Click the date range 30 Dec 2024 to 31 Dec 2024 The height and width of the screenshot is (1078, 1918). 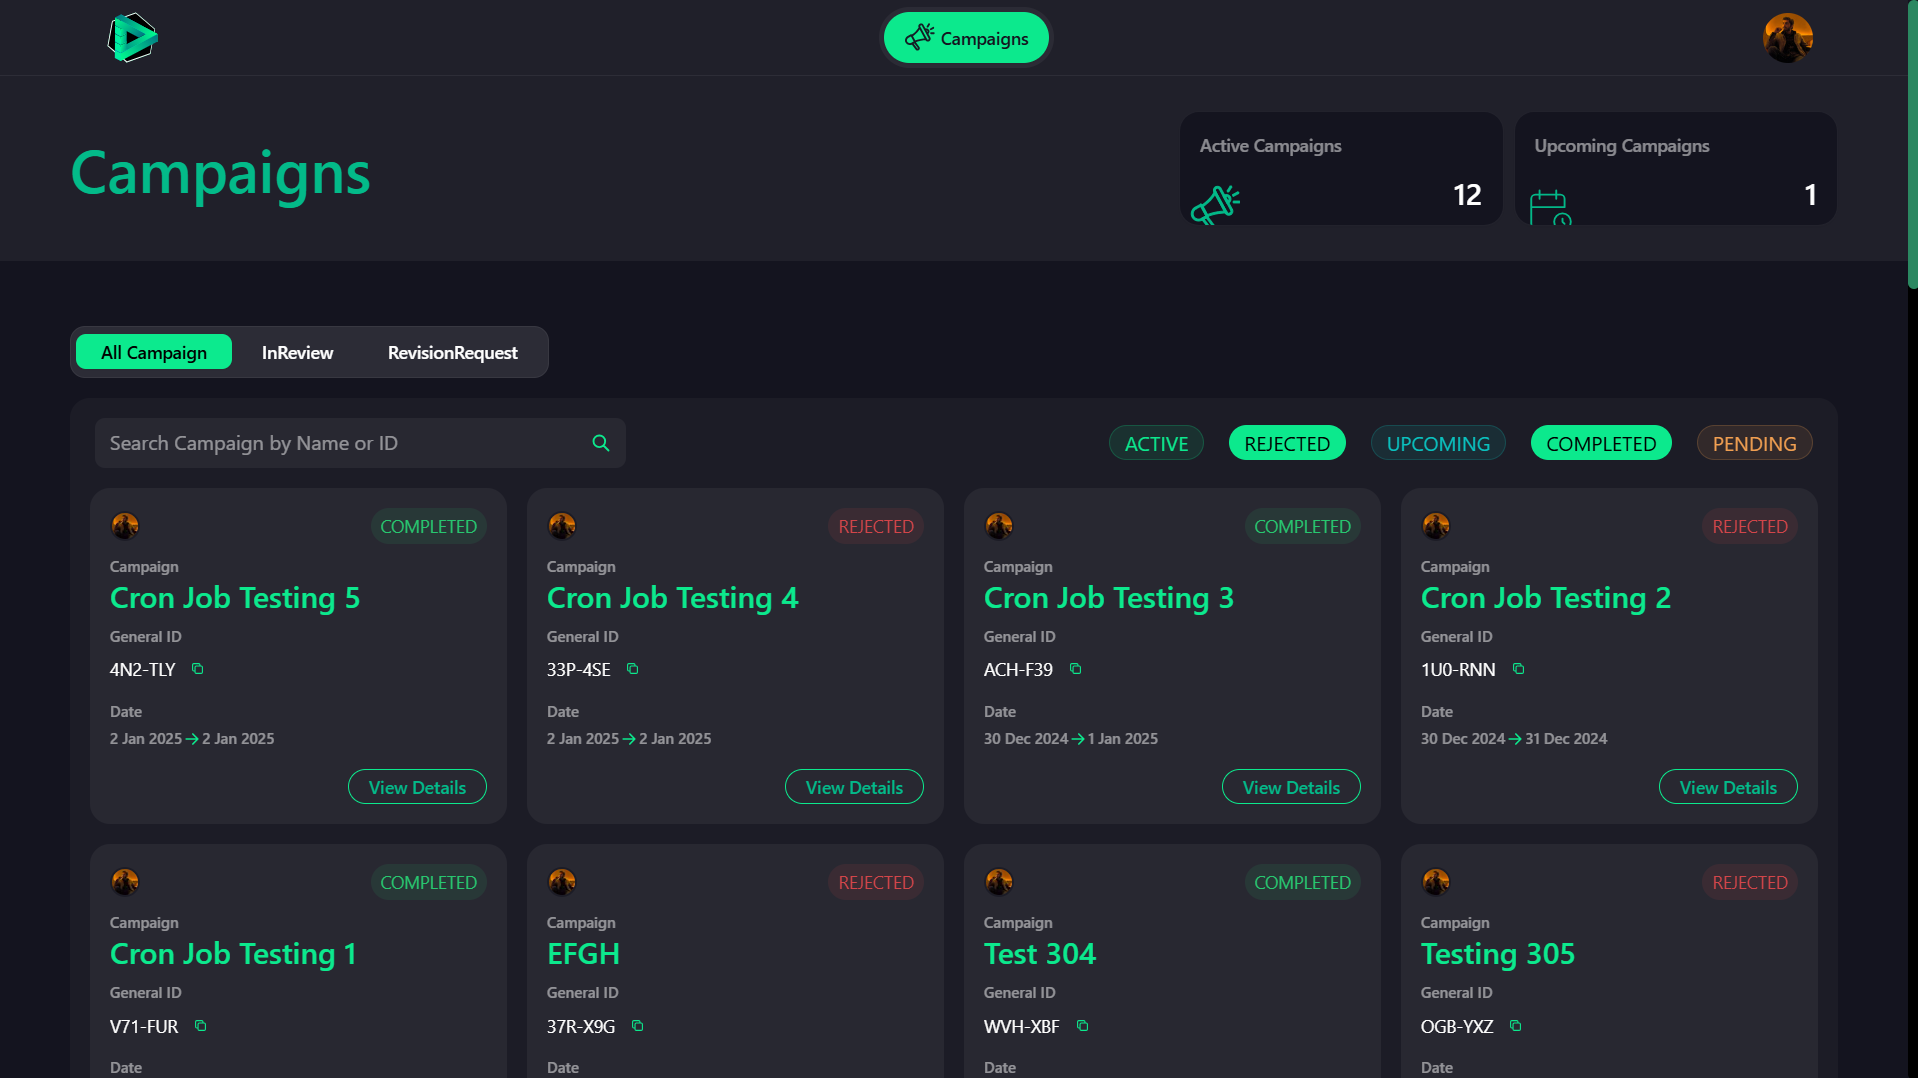point(1514,739)
